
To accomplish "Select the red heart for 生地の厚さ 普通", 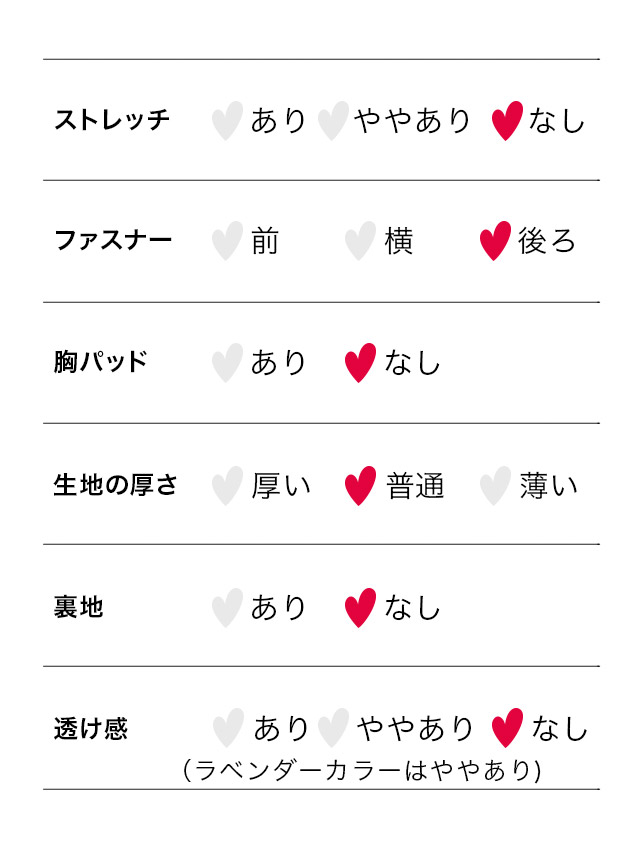I will pyautogui.click(x=360, y=486).
